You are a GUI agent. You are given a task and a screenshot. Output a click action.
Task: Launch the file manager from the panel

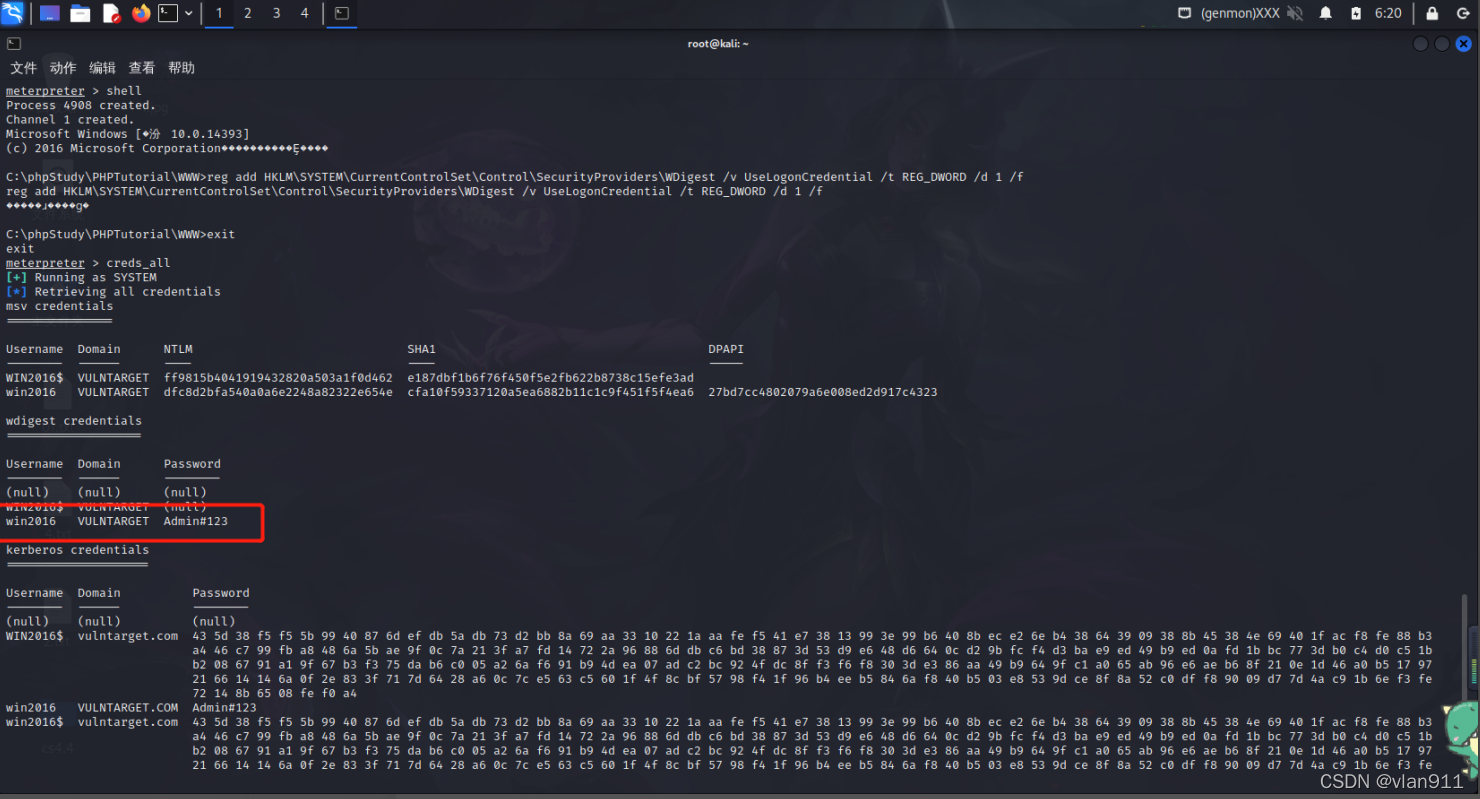click(80, 14)
